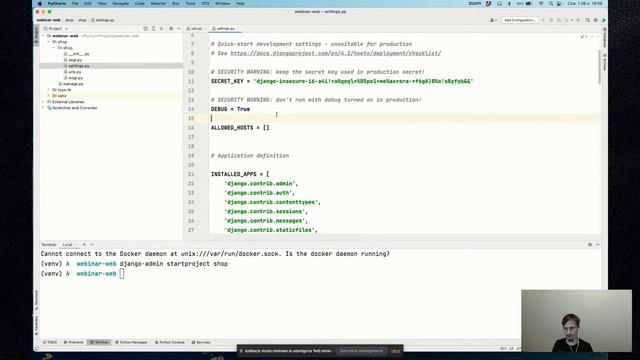Open terminal session dropdown arrow
Screen dimensions: 640x360
[92, 244]
